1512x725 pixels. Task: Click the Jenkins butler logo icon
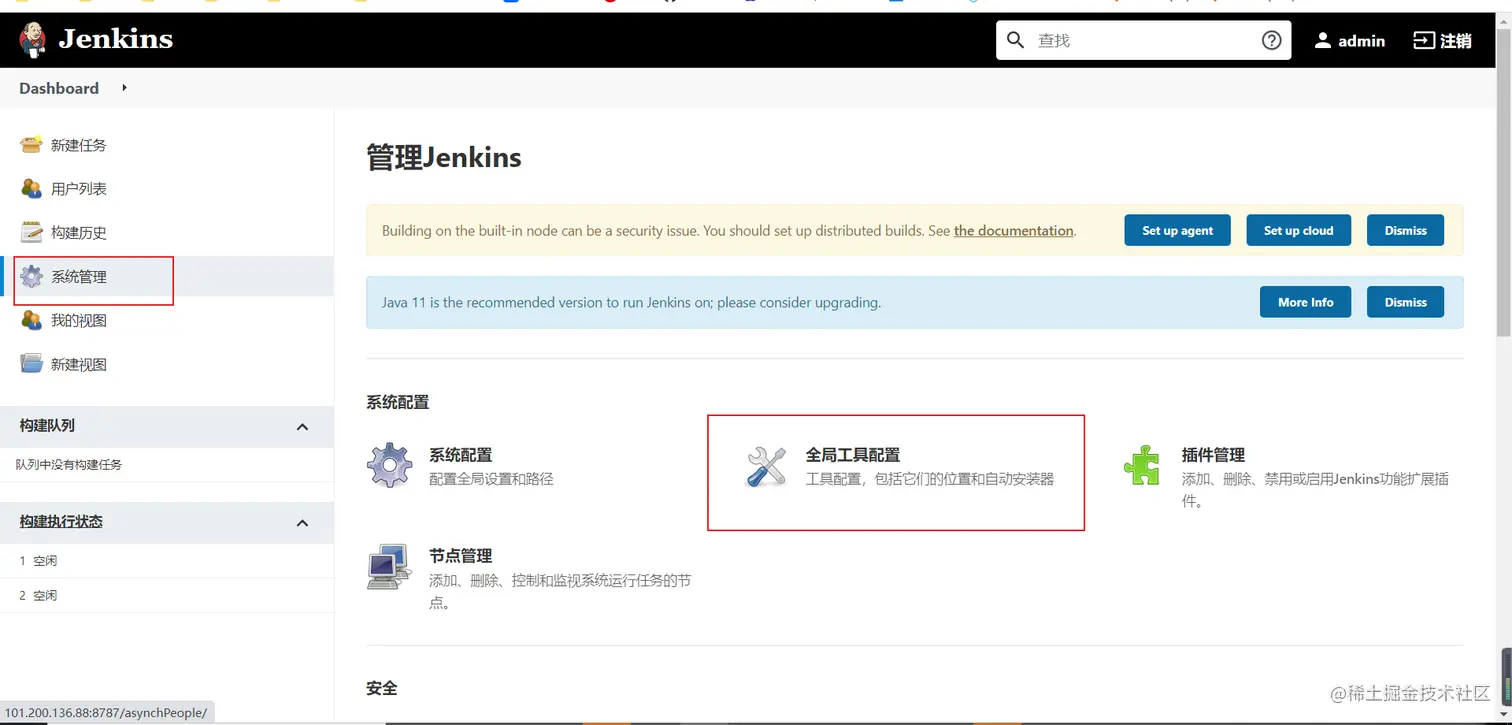point(32,40)
